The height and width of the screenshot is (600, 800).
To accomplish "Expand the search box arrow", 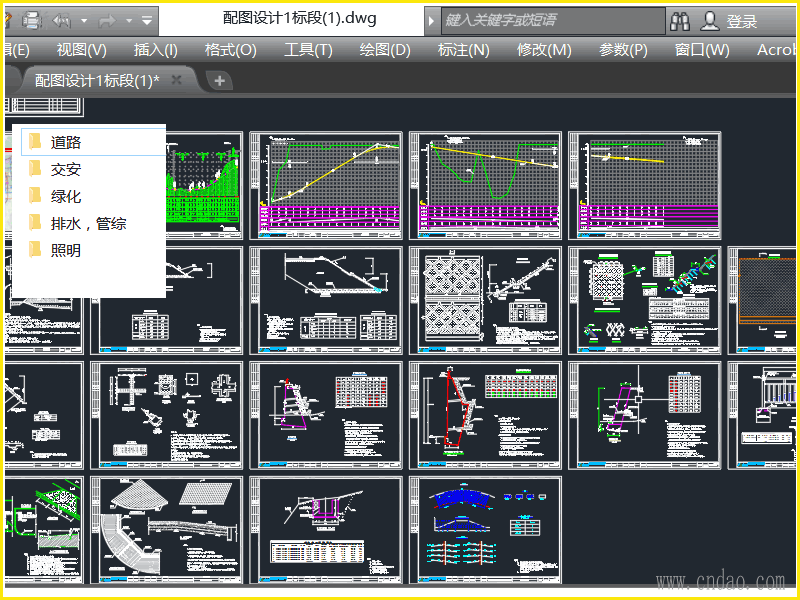I will [431, 21].
